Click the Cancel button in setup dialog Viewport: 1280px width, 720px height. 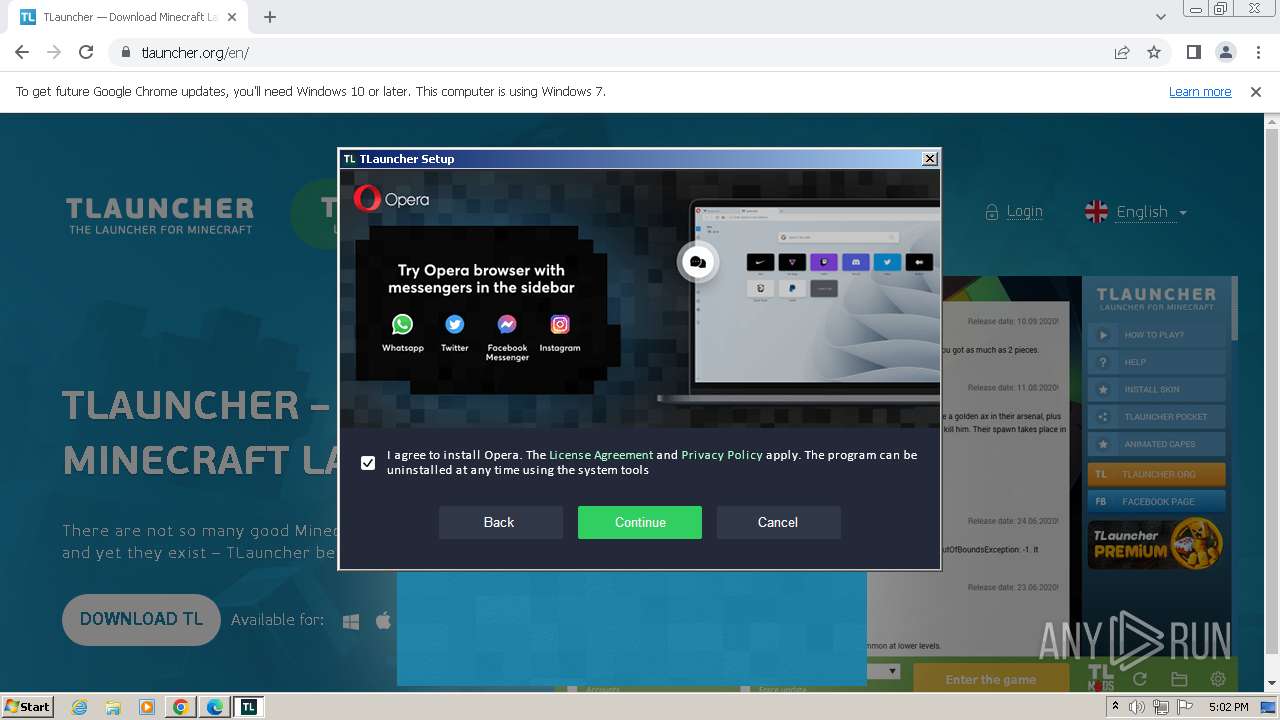pos(778,522)
